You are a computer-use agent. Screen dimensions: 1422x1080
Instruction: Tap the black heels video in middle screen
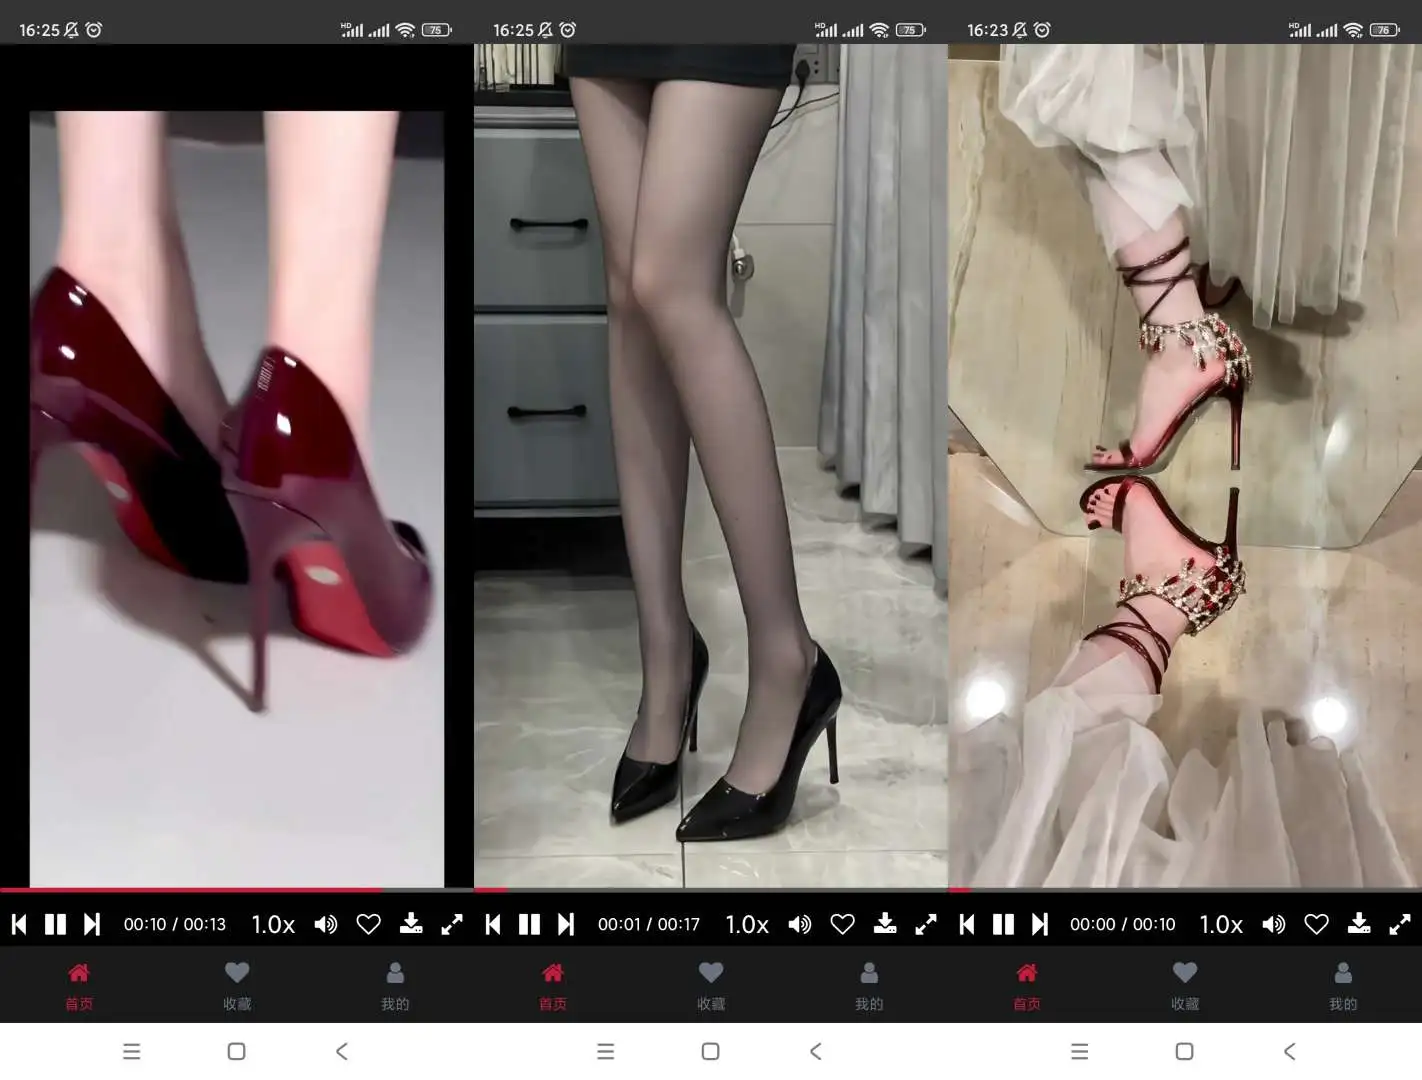[711, 465]
